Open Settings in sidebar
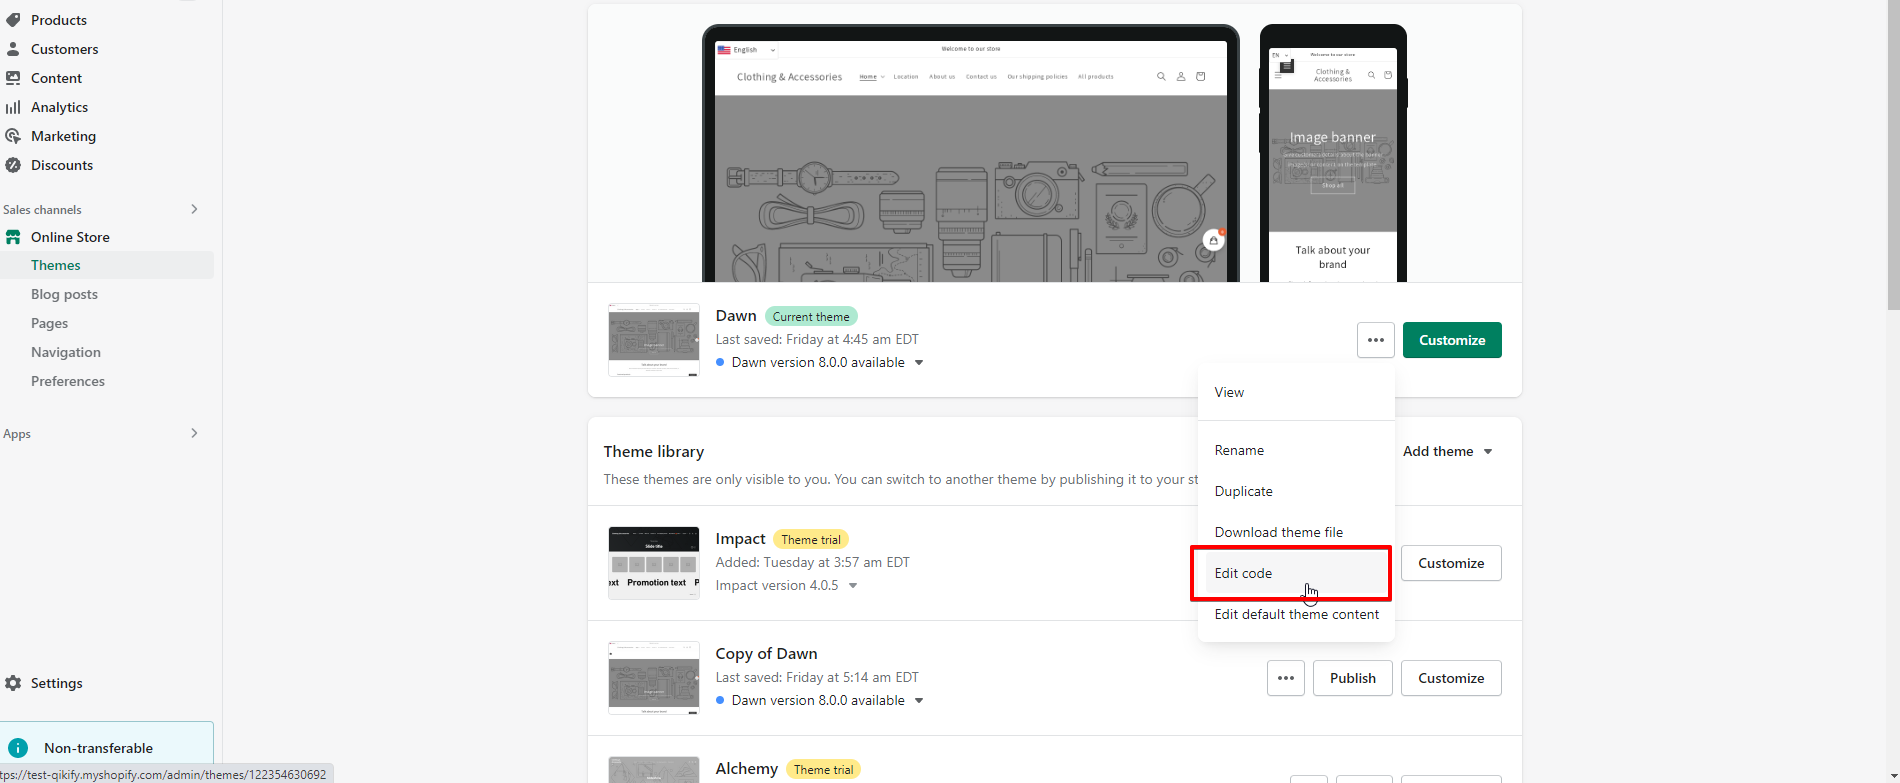 56,683
